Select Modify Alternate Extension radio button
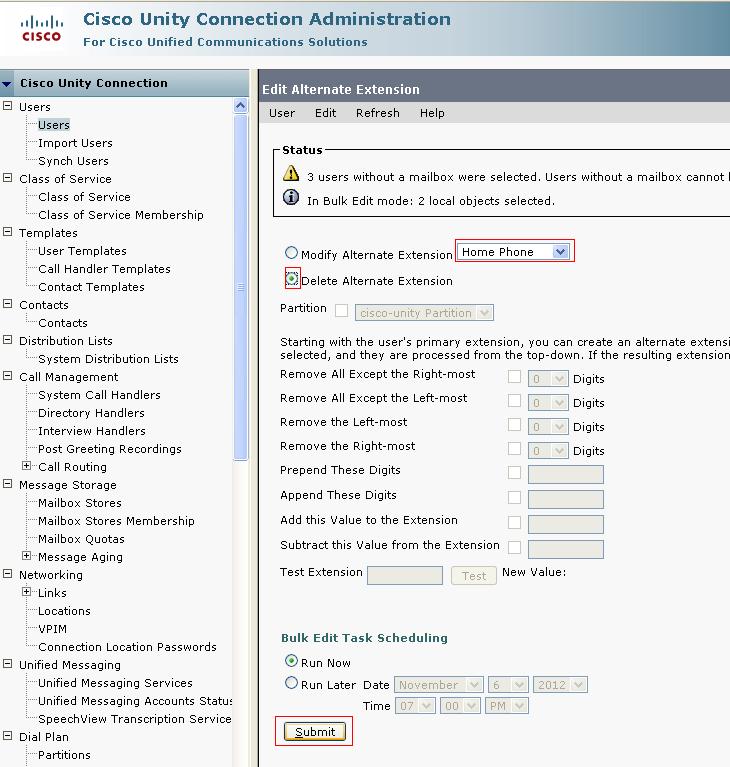Image resolution: width=730 pixels, height=767 pixels. (x=291, y=252)
